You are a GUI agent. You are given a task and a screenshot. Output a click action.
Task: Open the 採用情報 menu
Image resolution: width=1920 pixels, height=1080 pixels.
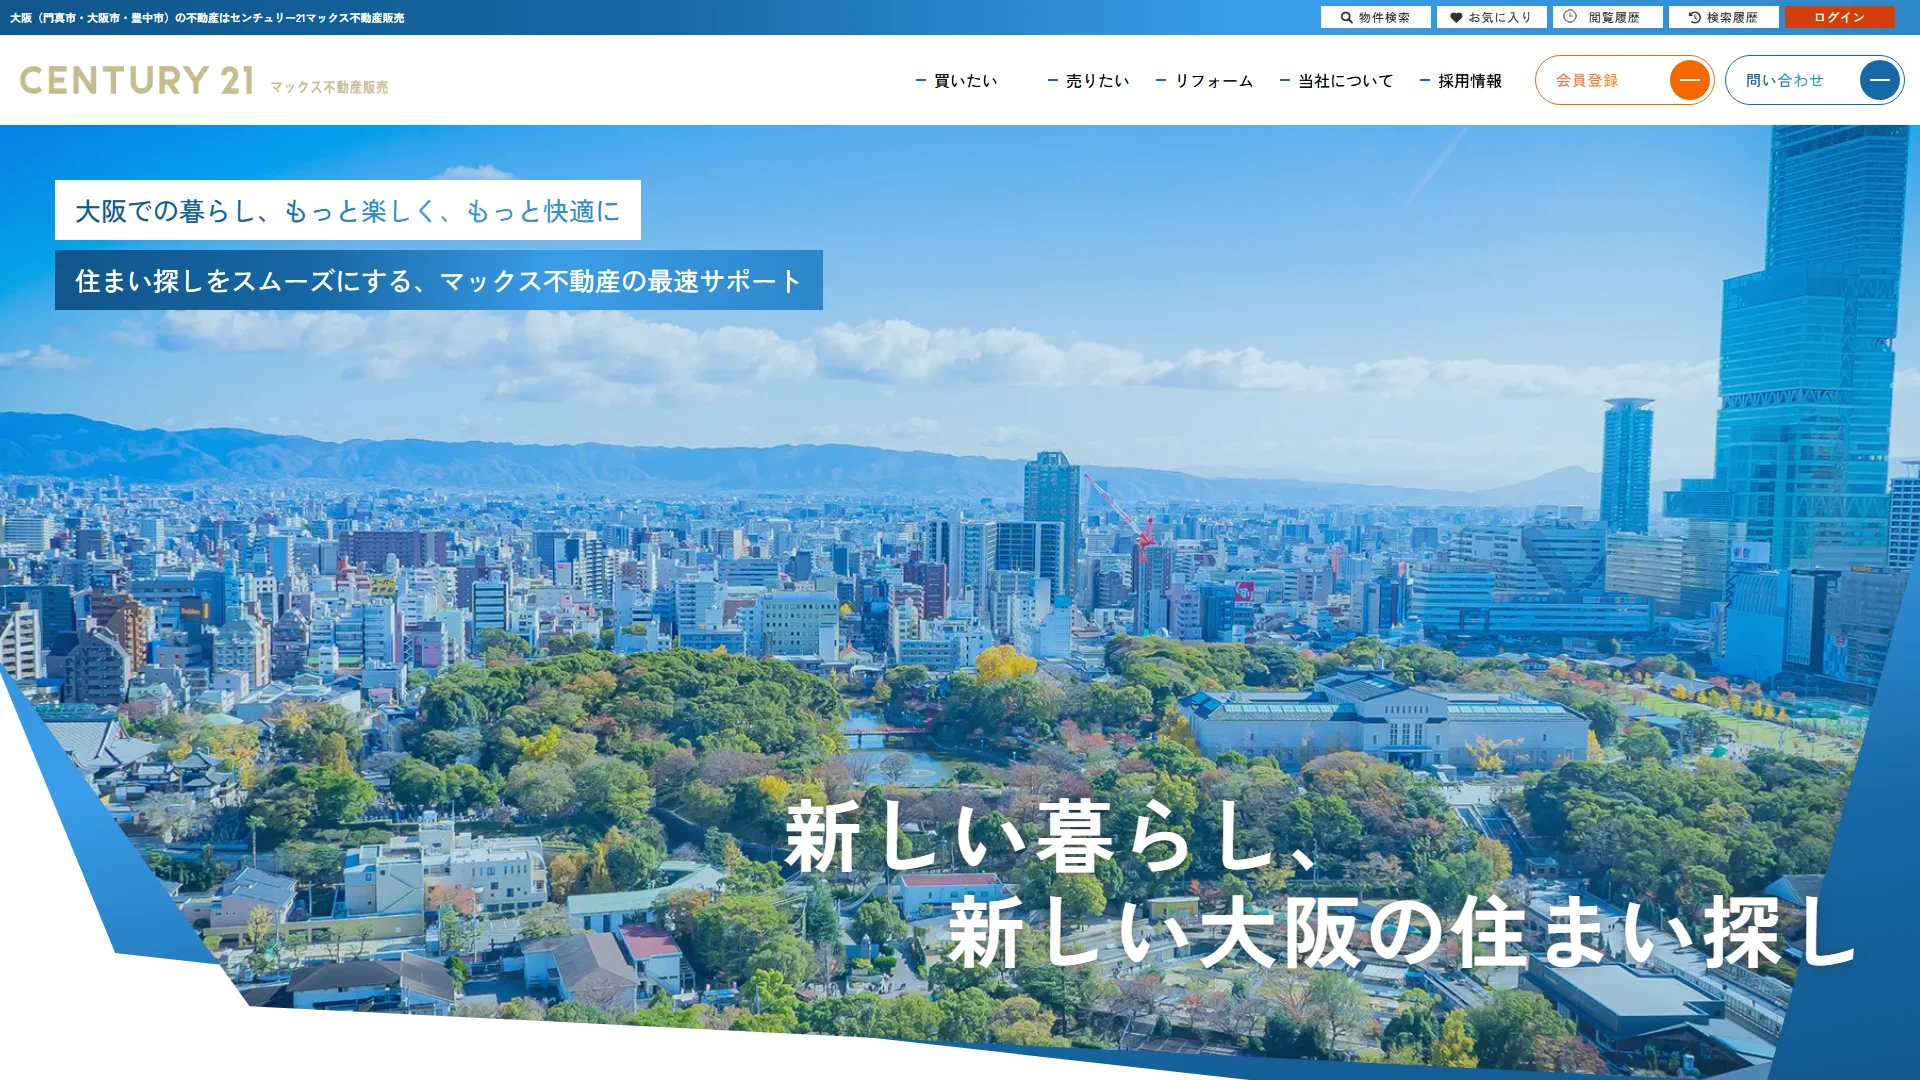1461,81
